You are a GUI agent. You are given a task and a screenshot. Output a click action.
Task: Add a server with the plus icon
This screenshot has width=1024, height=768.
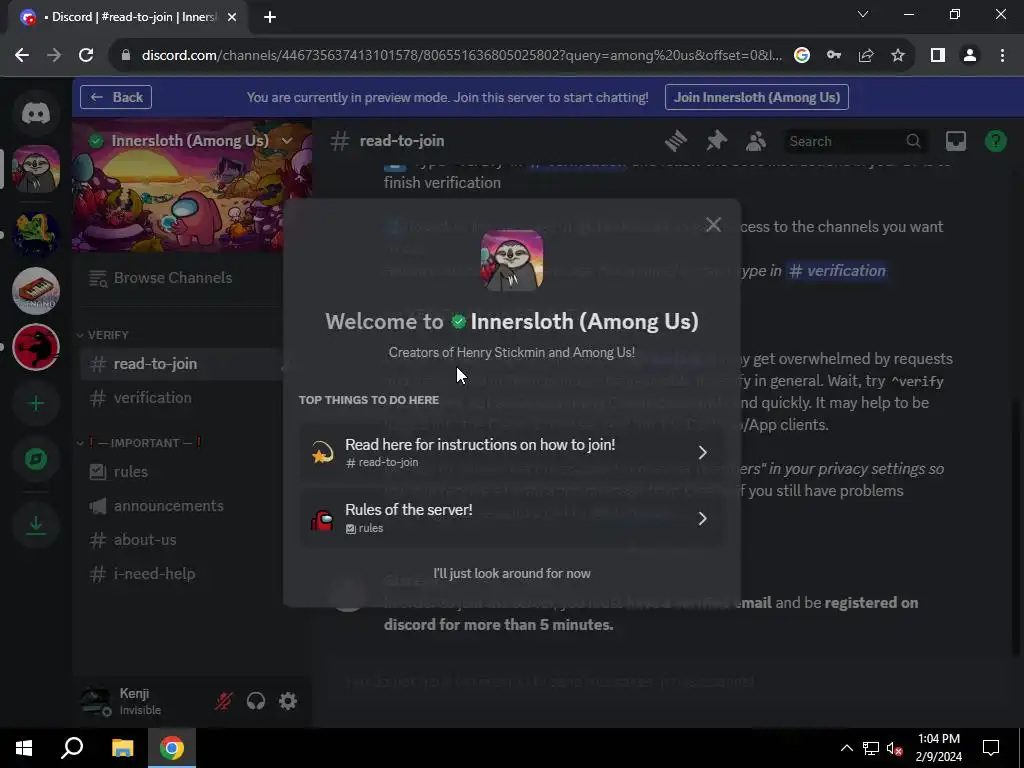(x=36, y=403)
